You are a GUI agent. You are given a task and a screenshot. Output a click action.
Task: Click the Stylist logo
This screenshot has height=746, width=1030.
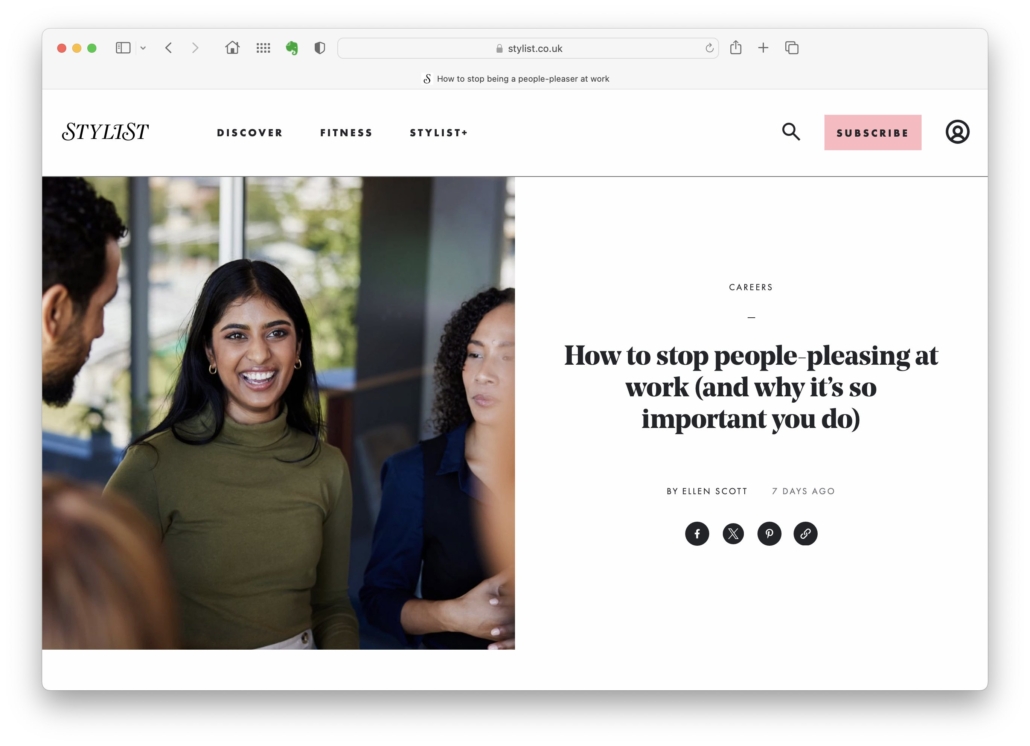[105, 132]
